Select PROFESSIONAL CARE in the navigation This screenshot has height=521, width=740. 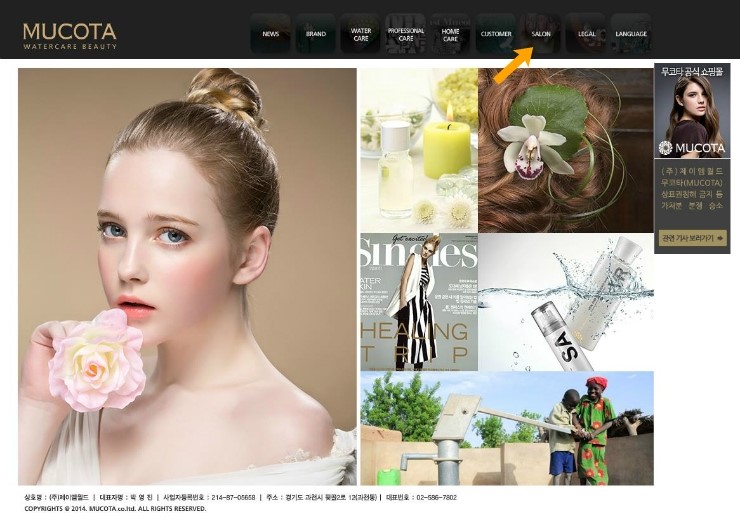point(405,34)
